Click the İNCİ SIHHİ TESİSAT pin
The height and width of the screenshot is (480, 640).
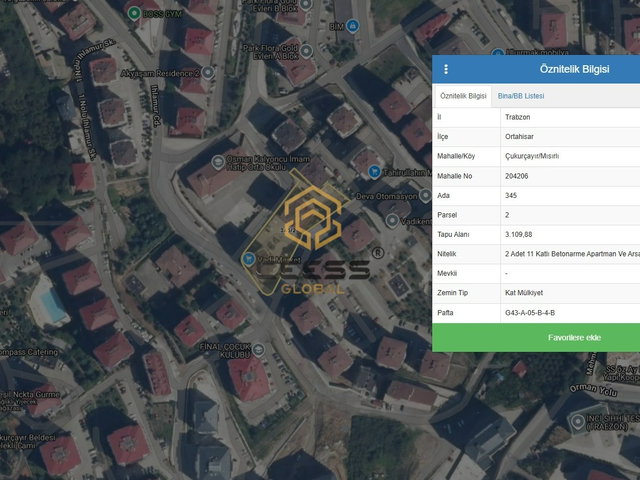coord(578,422)
